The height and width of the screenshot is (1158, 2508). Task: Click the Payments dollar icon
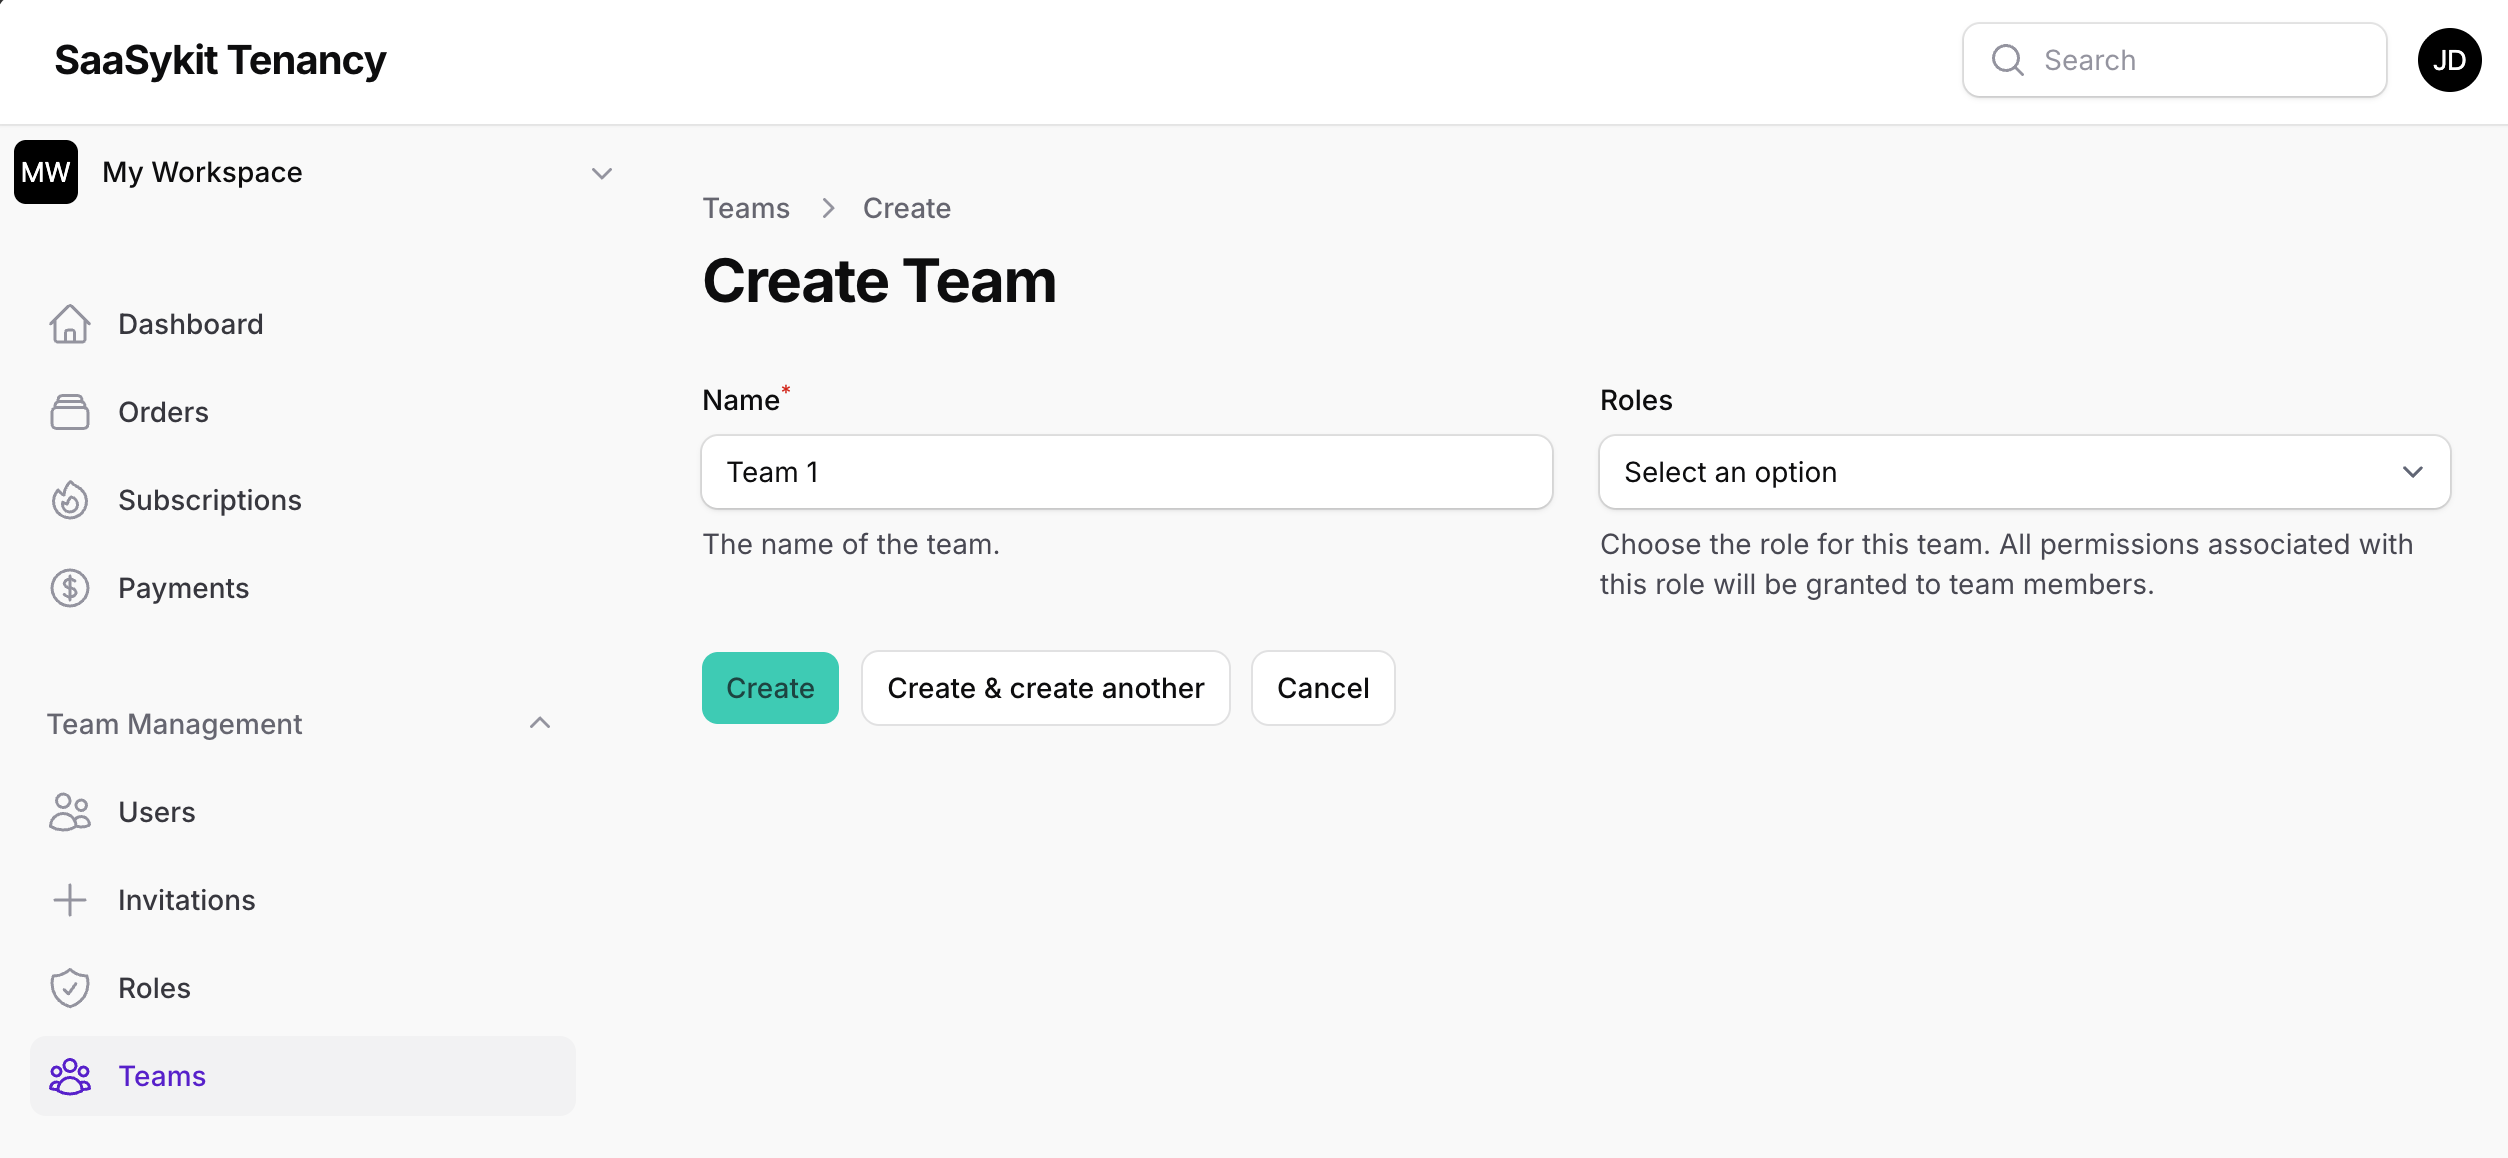click(x=69, y=587)
